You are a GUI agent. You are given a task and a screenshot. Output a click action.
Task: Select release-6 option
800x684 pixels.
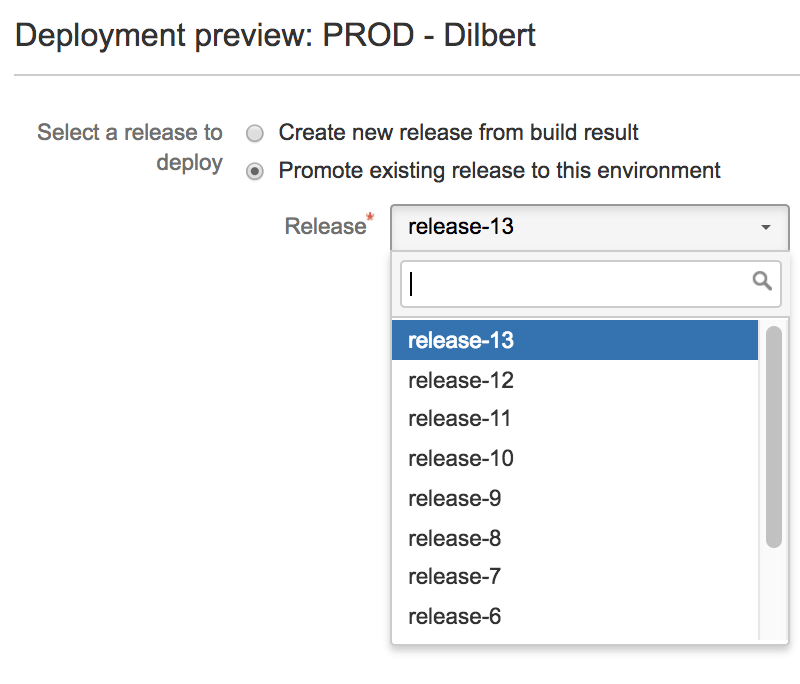point(455,617)
